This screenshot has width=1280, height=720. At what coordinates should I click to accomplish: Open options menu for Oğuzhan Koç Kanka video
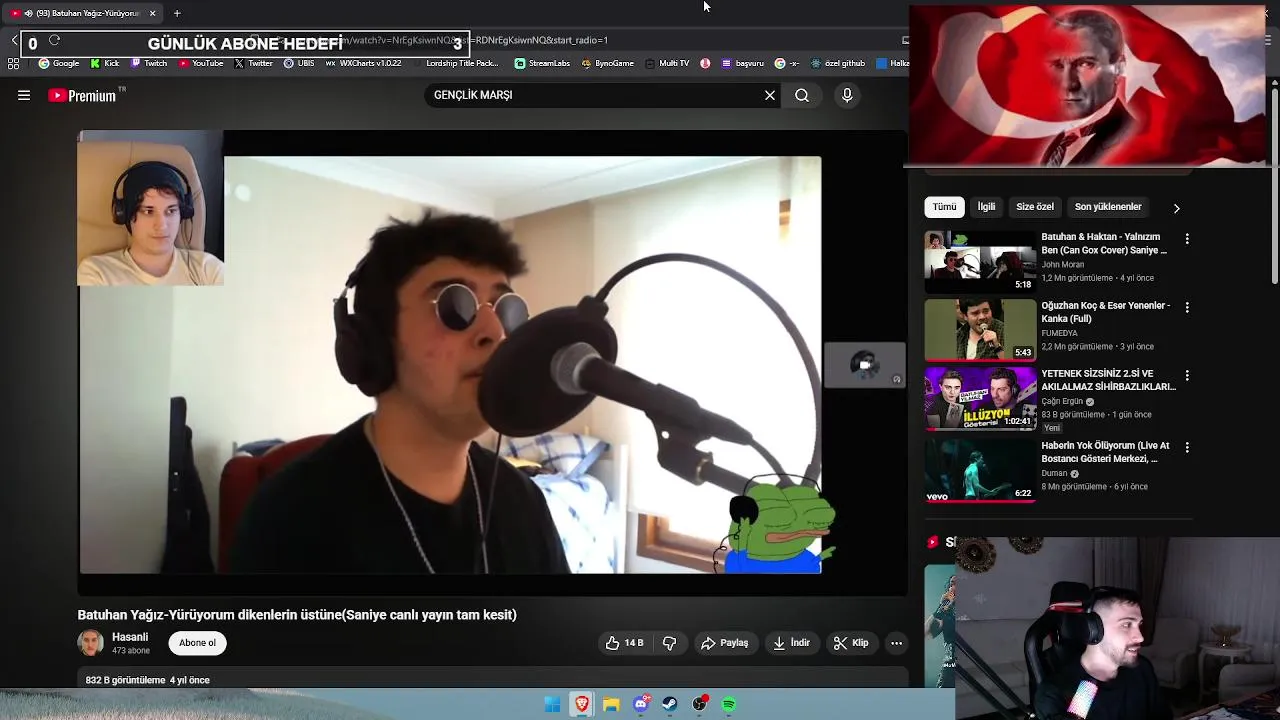tap(1187, 308)
